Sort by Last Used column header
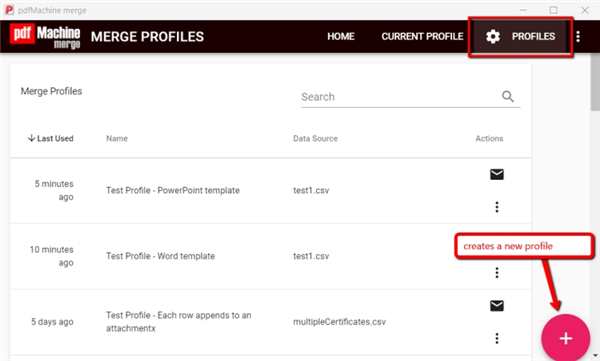This screenshot has height=361, width=600. (51, 138)
